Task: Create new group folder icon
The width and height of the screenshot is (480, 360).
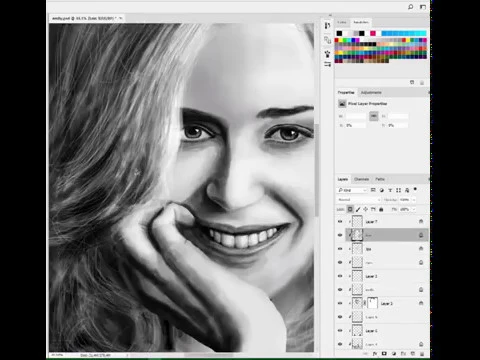Action: tap(403, 354)
